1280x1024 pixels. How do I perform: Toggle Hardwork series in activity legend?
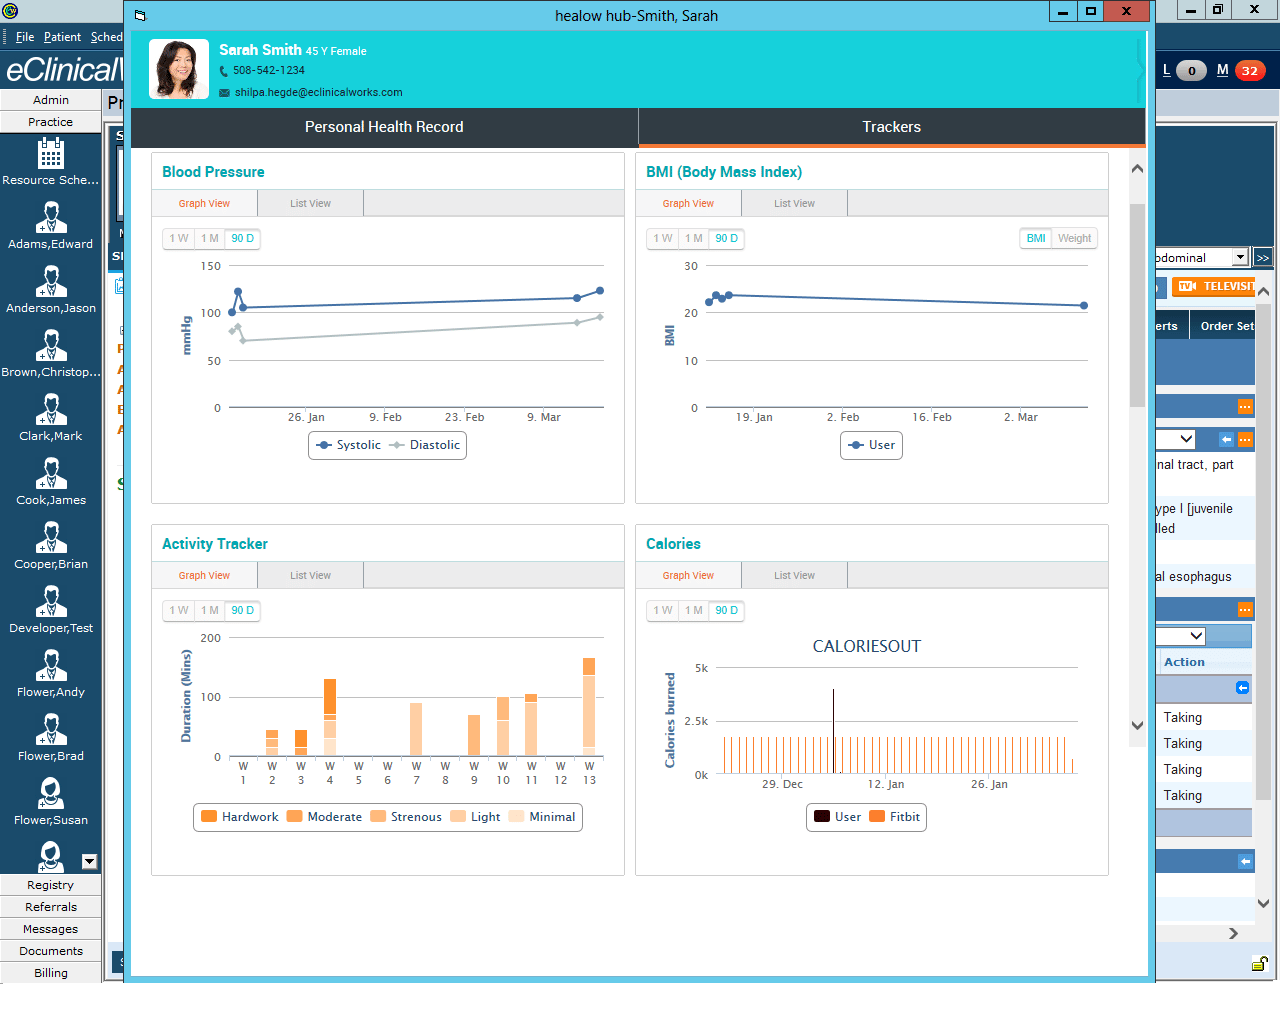click(x=240, y=817)
